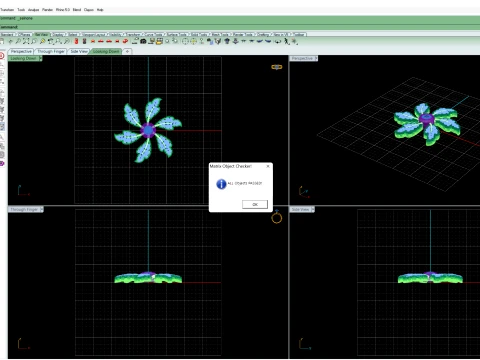Click the zoom extents icon with four arrows
This screenshot has width=480, height=360.
(26, 41)
